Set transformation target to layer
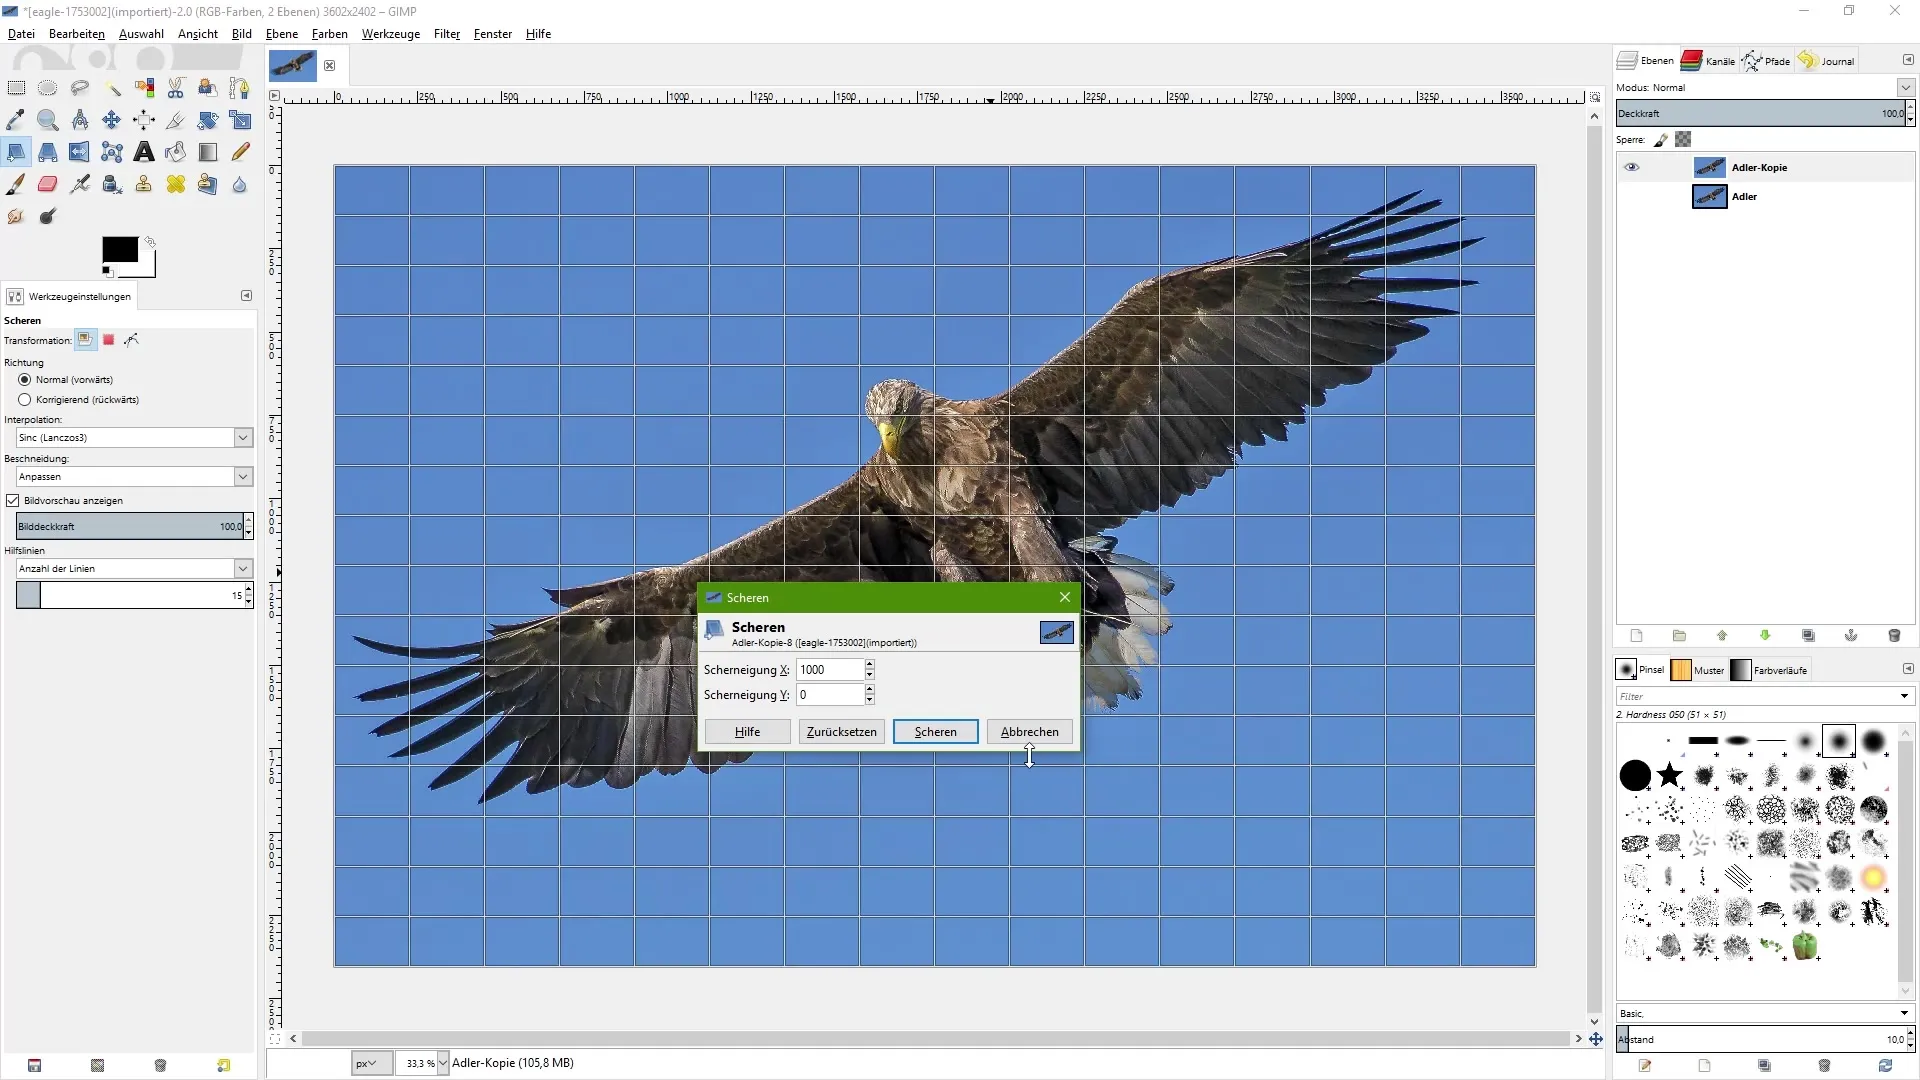The width and height of the screenshot is (1920, 1080). [x=86, y=340]
